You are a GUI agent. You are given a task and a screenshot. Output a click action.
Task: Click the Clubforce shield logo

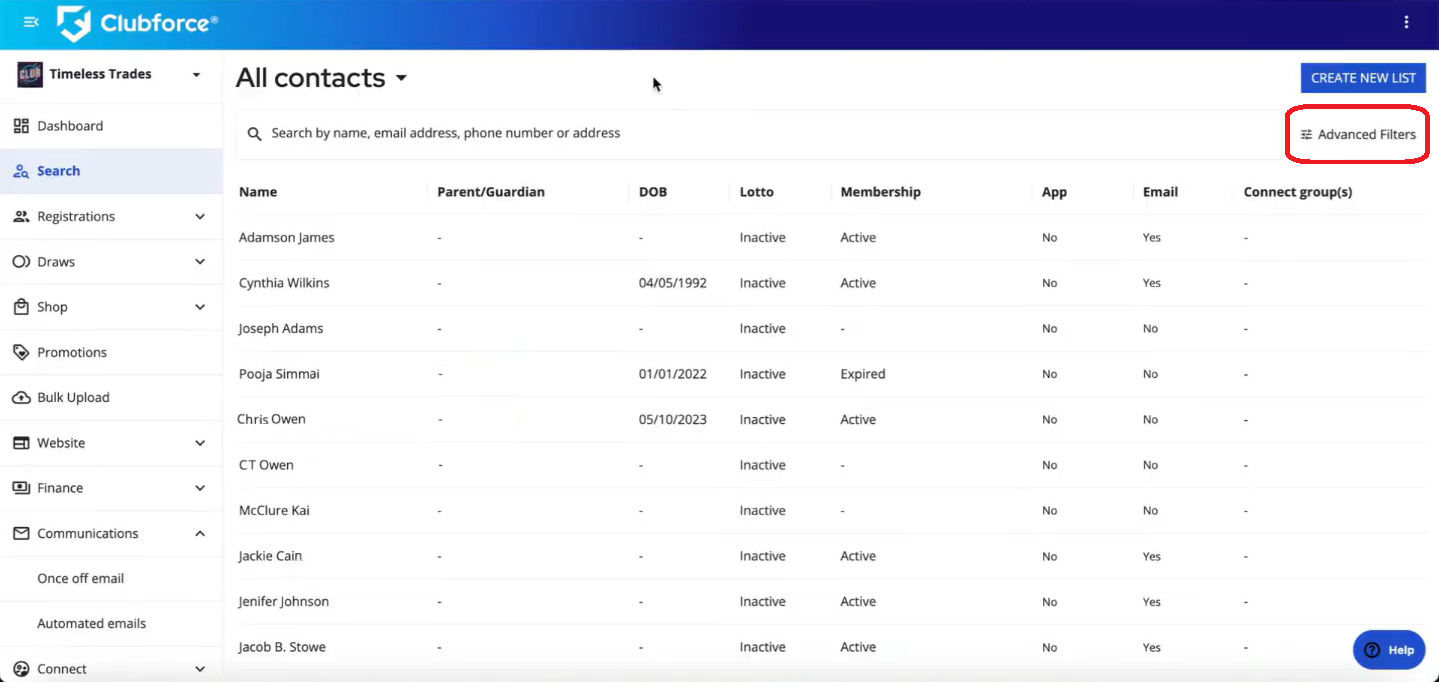[x=74, y=23]
